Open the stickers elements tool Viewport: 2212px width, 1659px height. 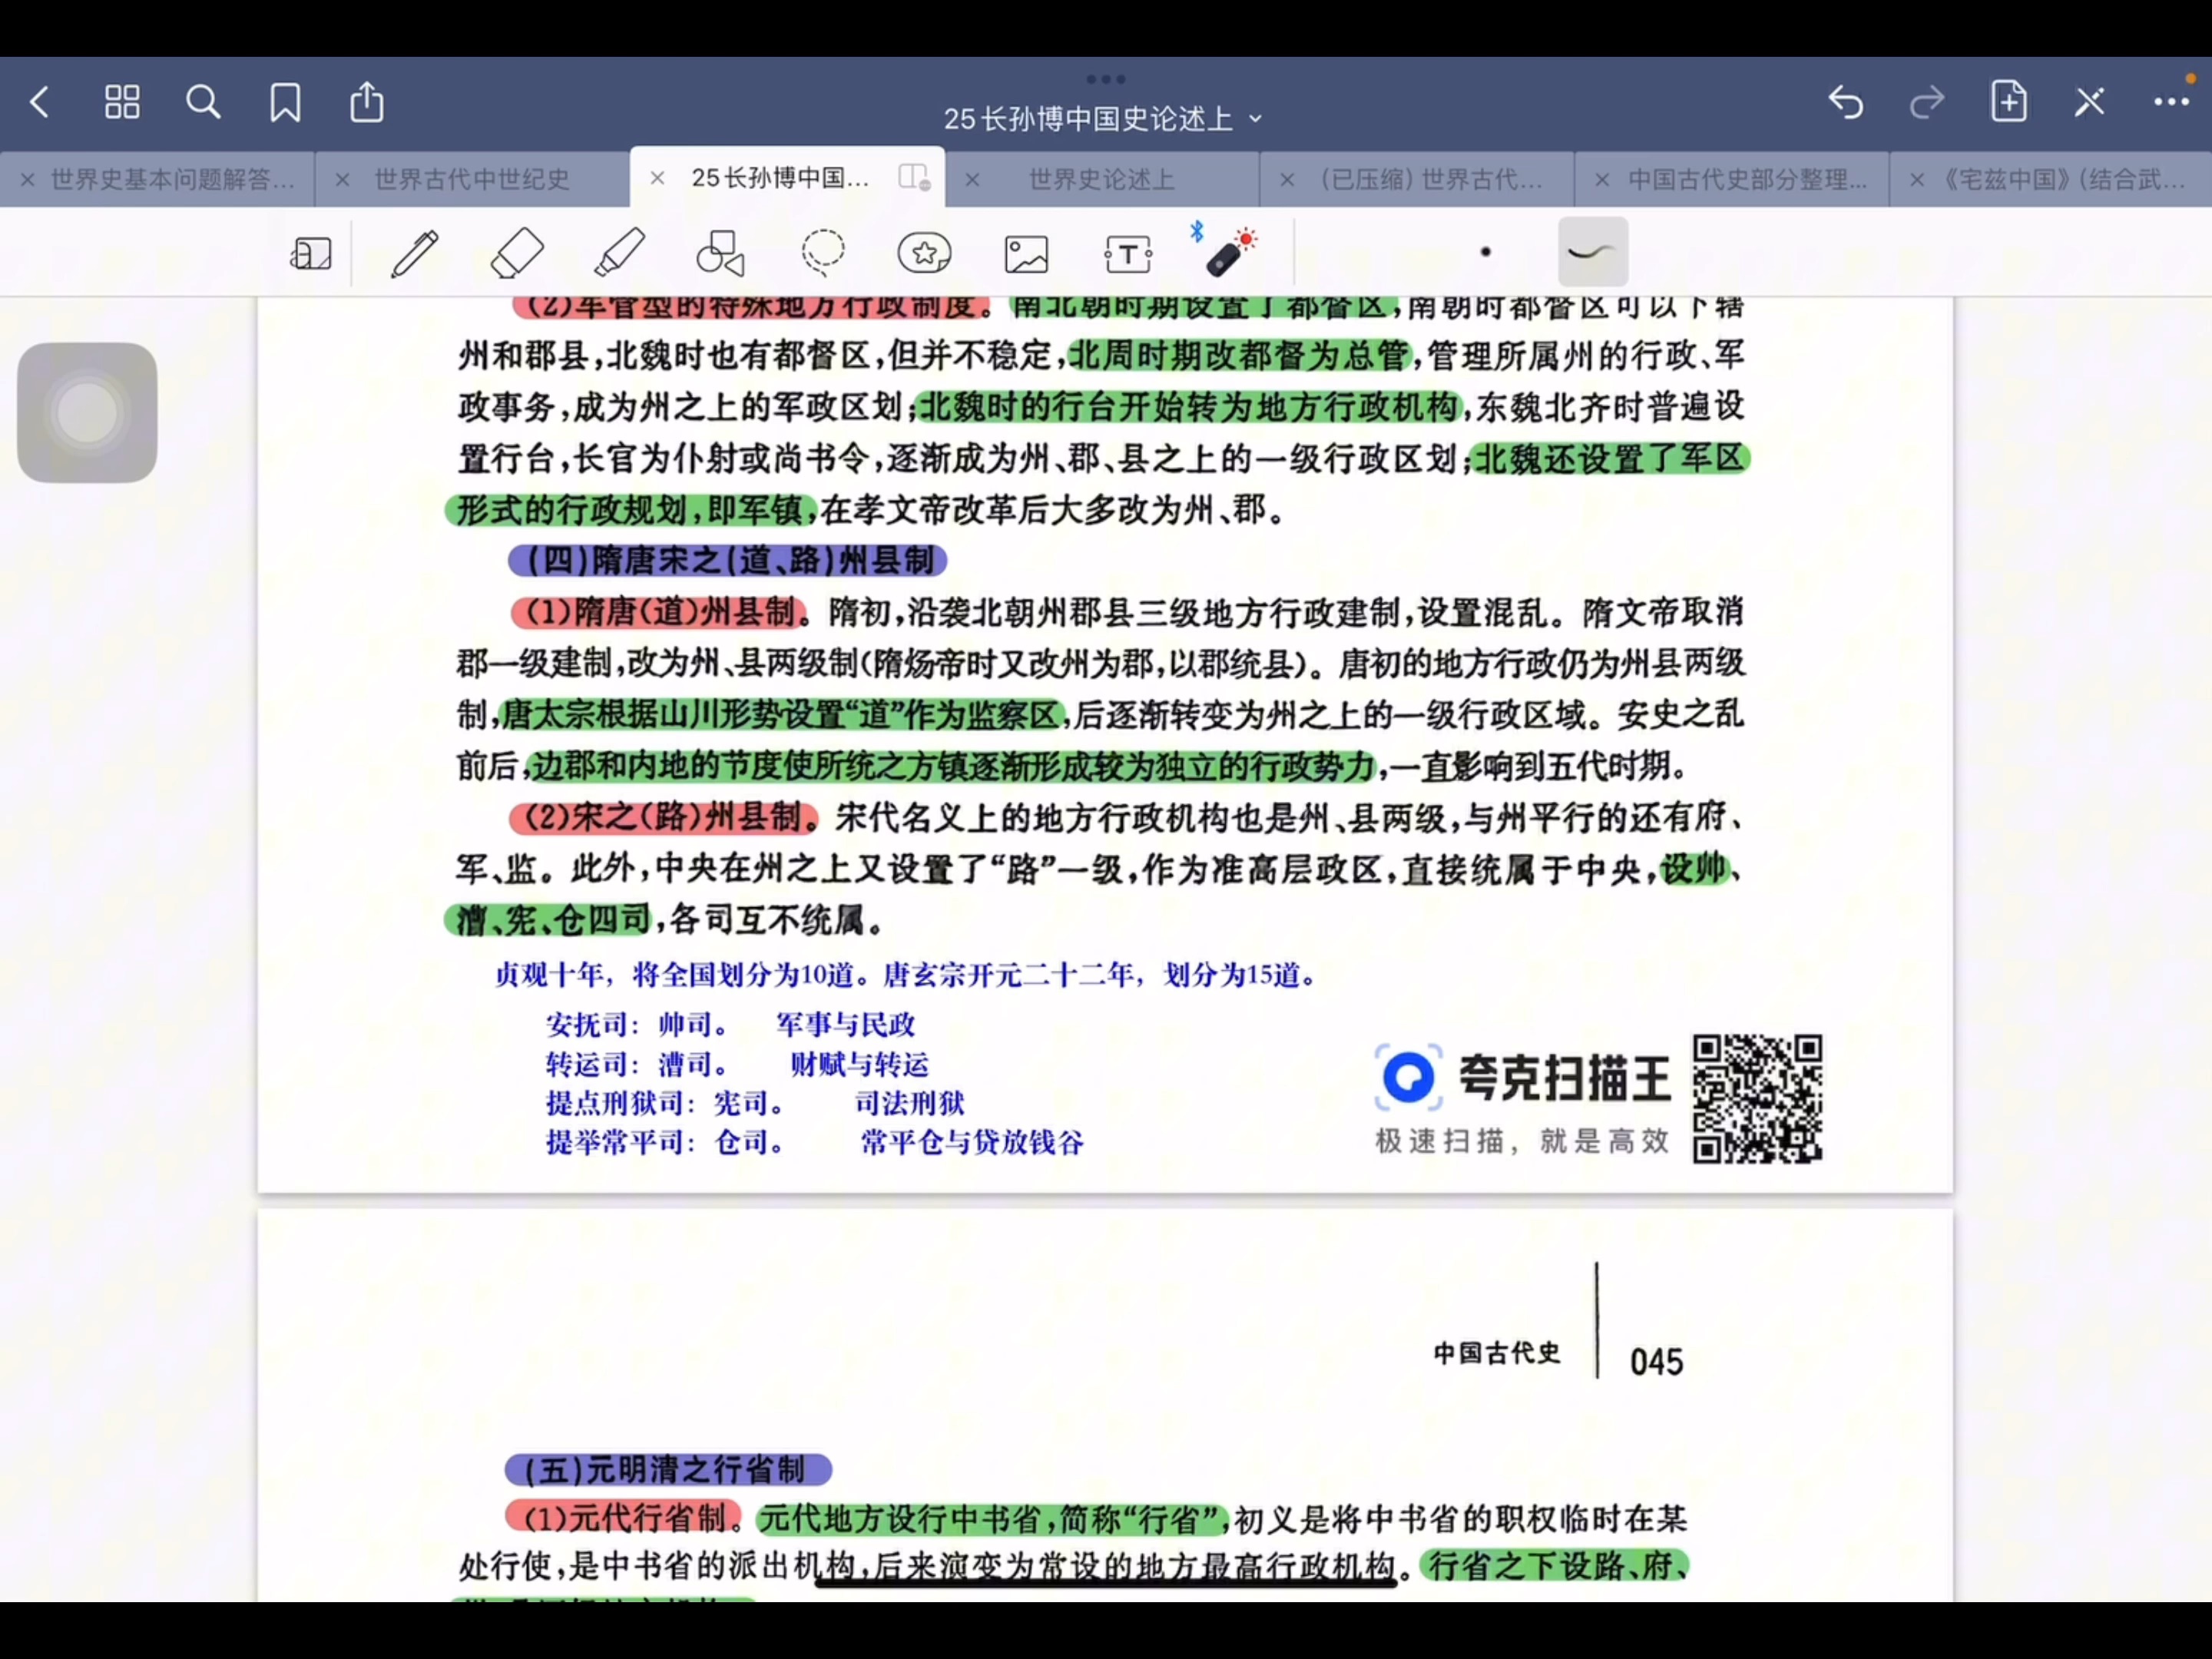[x=925, y=253]
